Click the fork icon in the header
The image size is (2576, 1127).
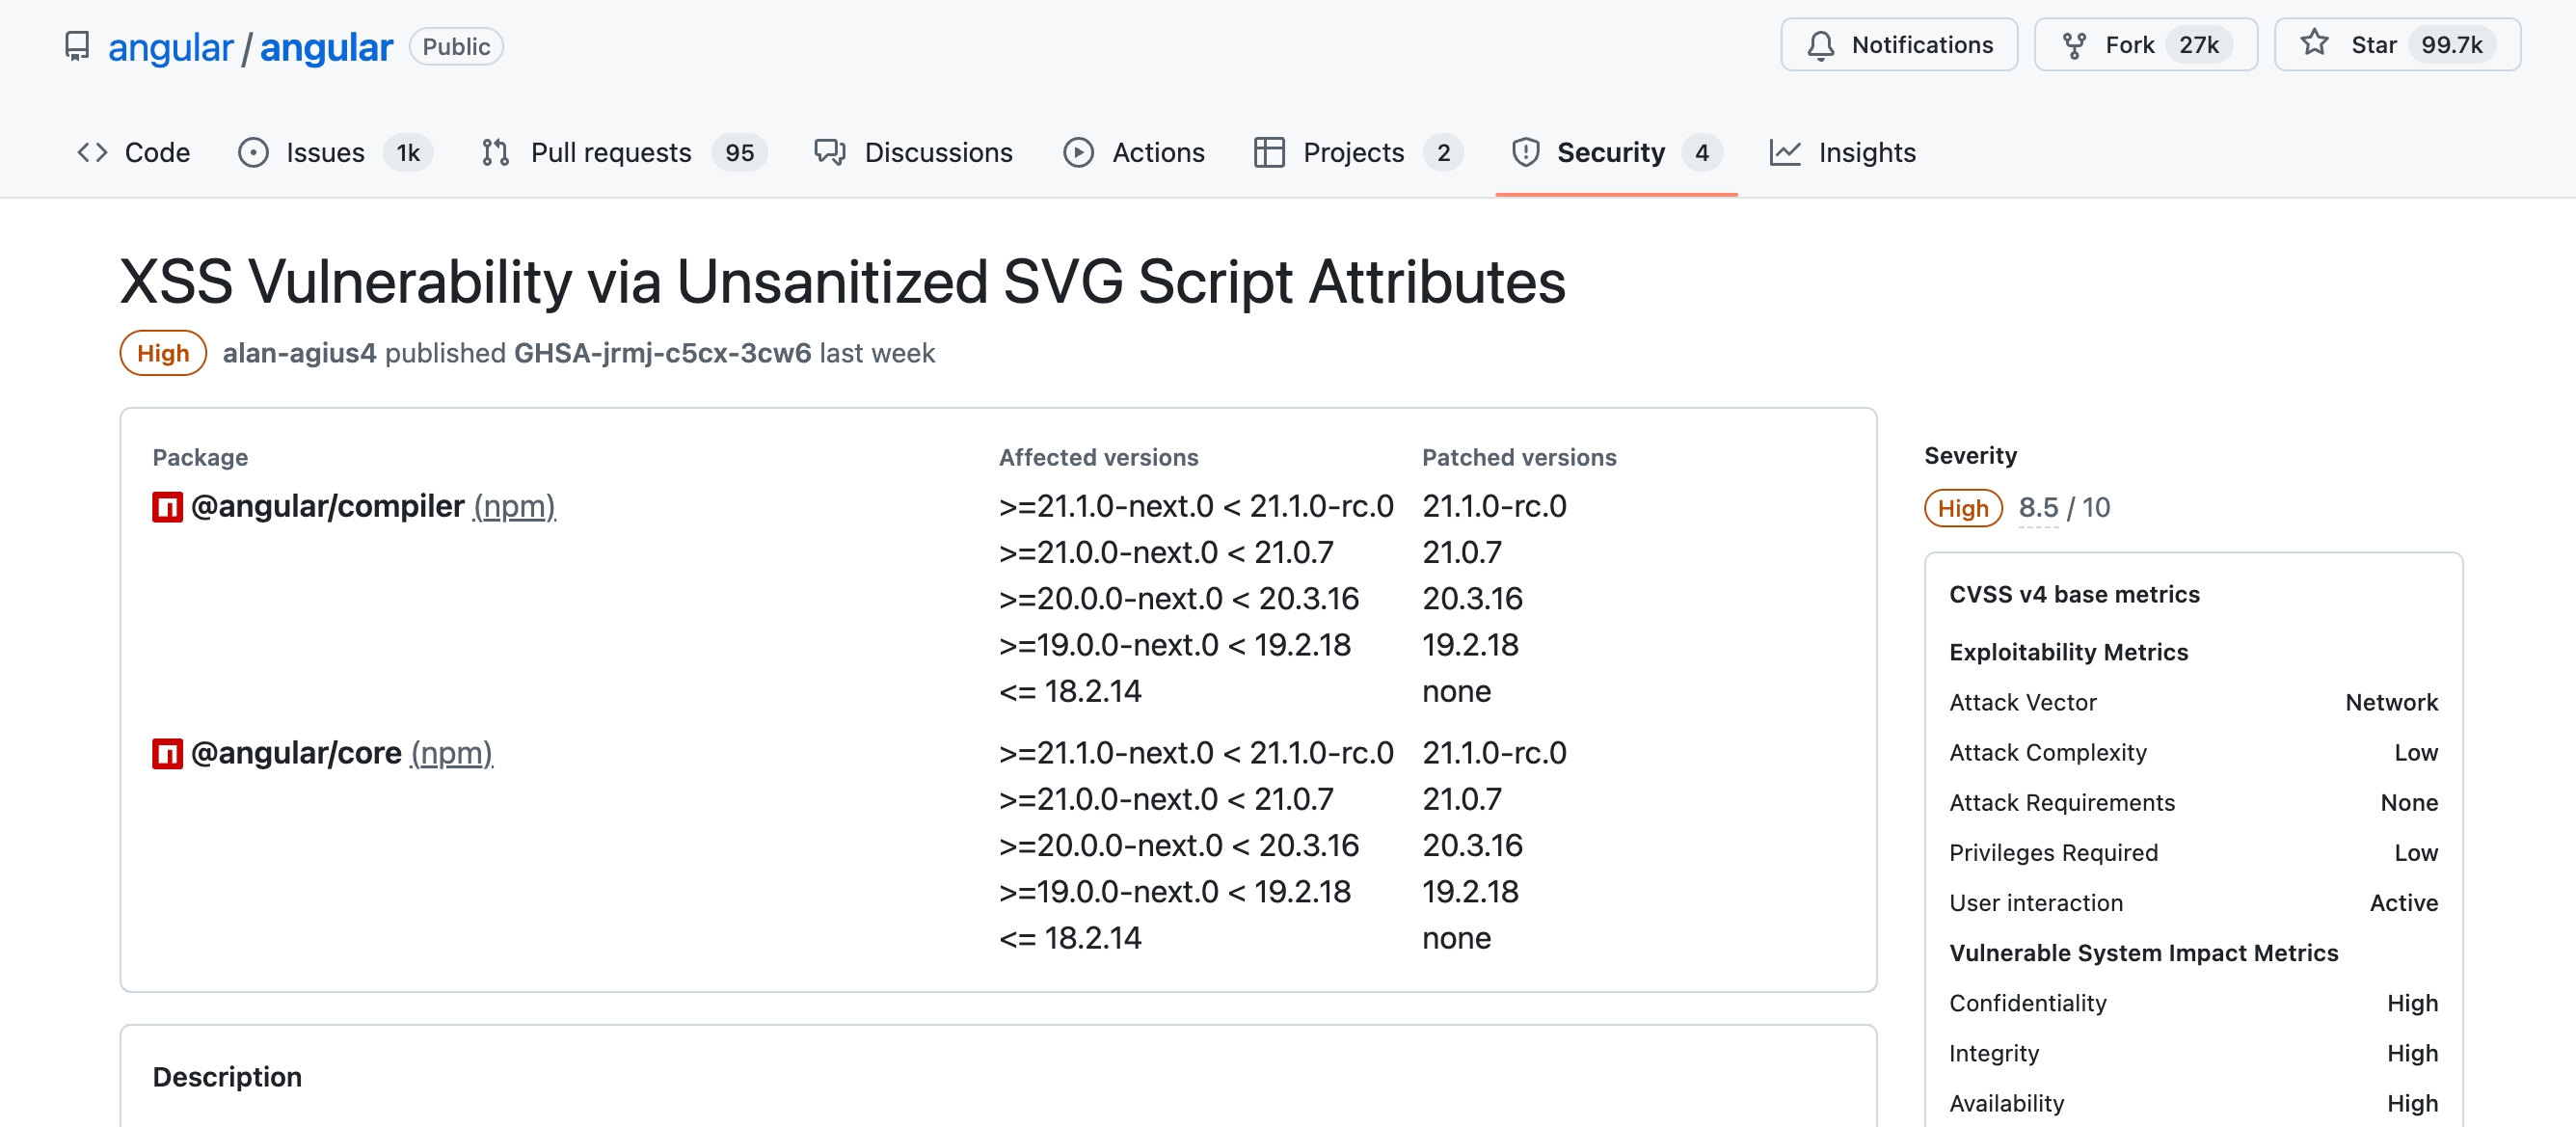point(2073,44)
